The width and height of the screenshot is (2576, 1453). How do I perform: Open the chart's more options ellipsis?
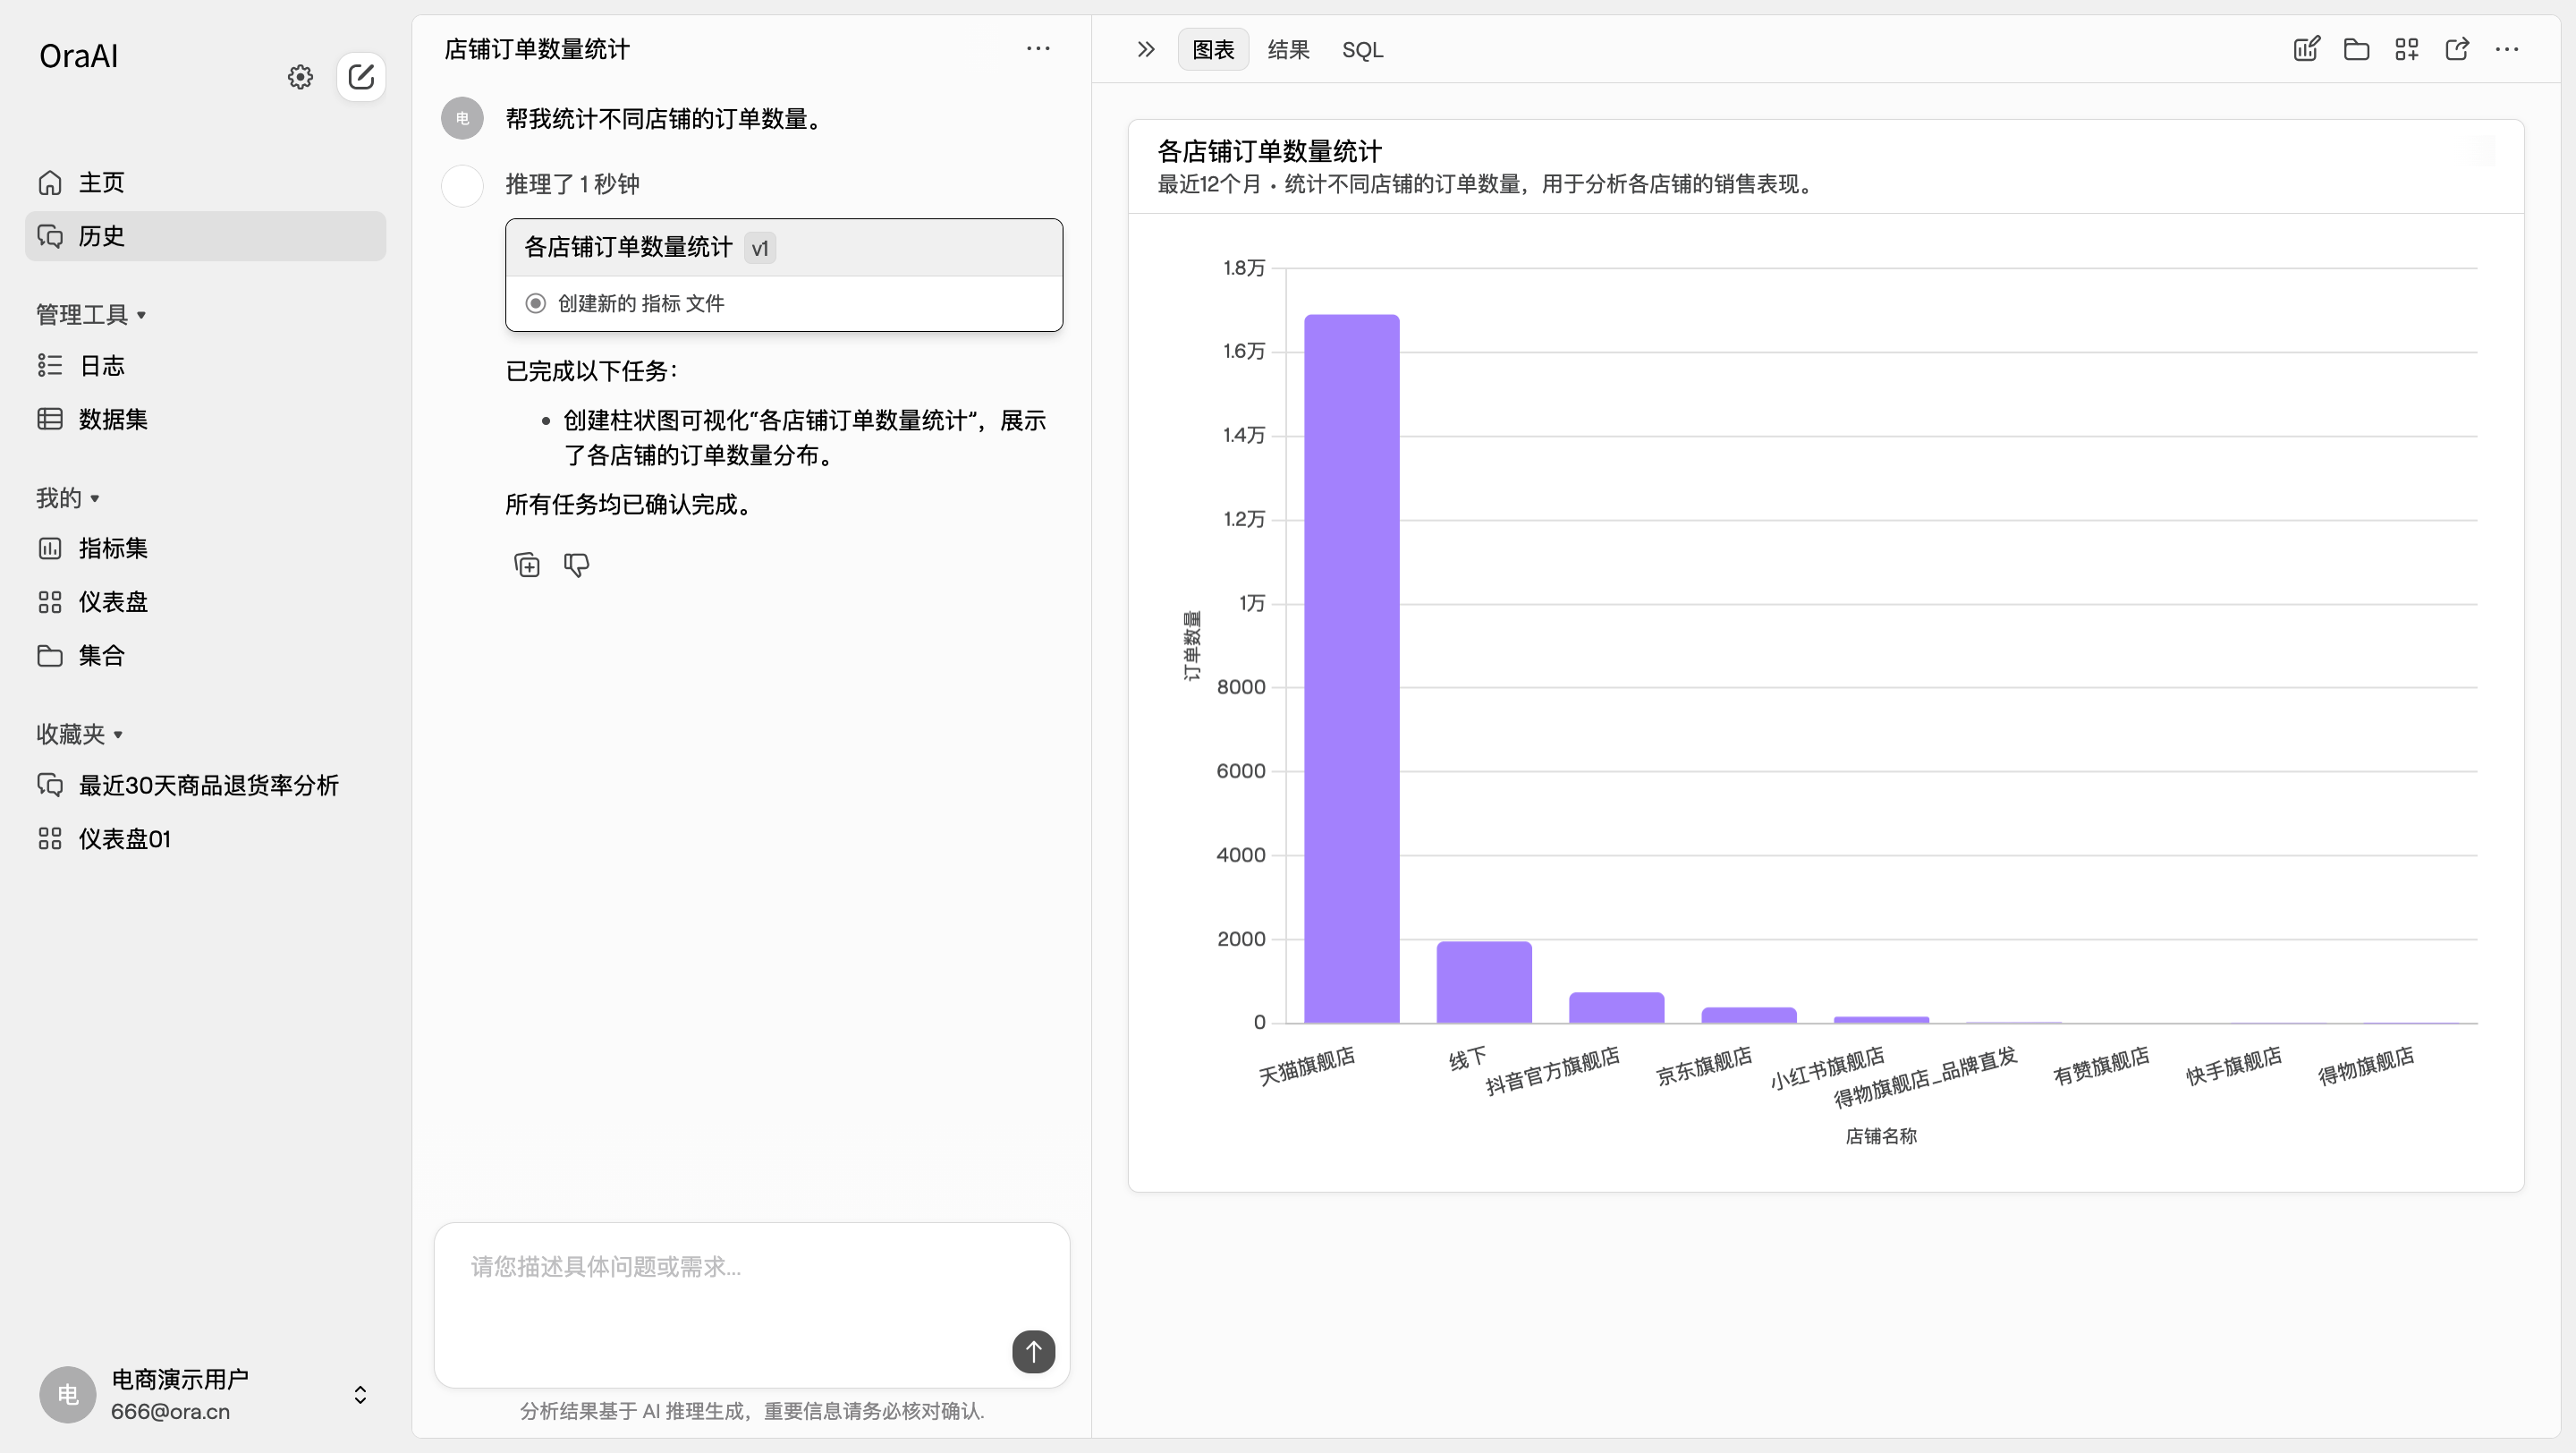(x=2508, y=48)
